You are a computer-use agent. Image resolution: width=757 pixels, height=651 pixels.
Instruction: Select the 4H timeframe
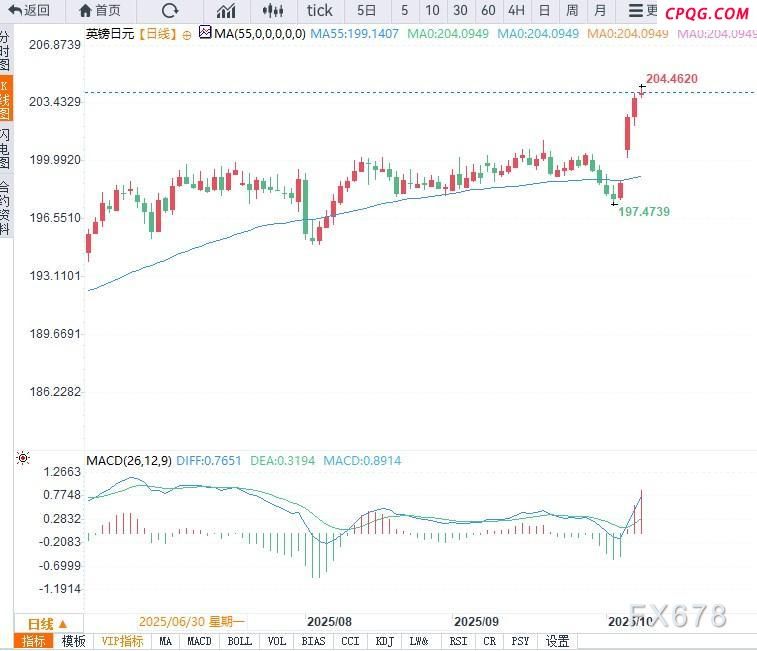coord(516,11)
